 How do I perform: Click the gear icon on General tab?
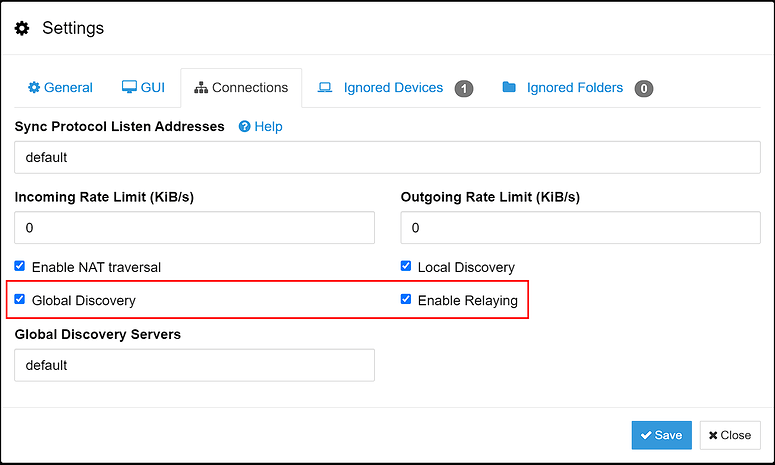coord(34,88)
